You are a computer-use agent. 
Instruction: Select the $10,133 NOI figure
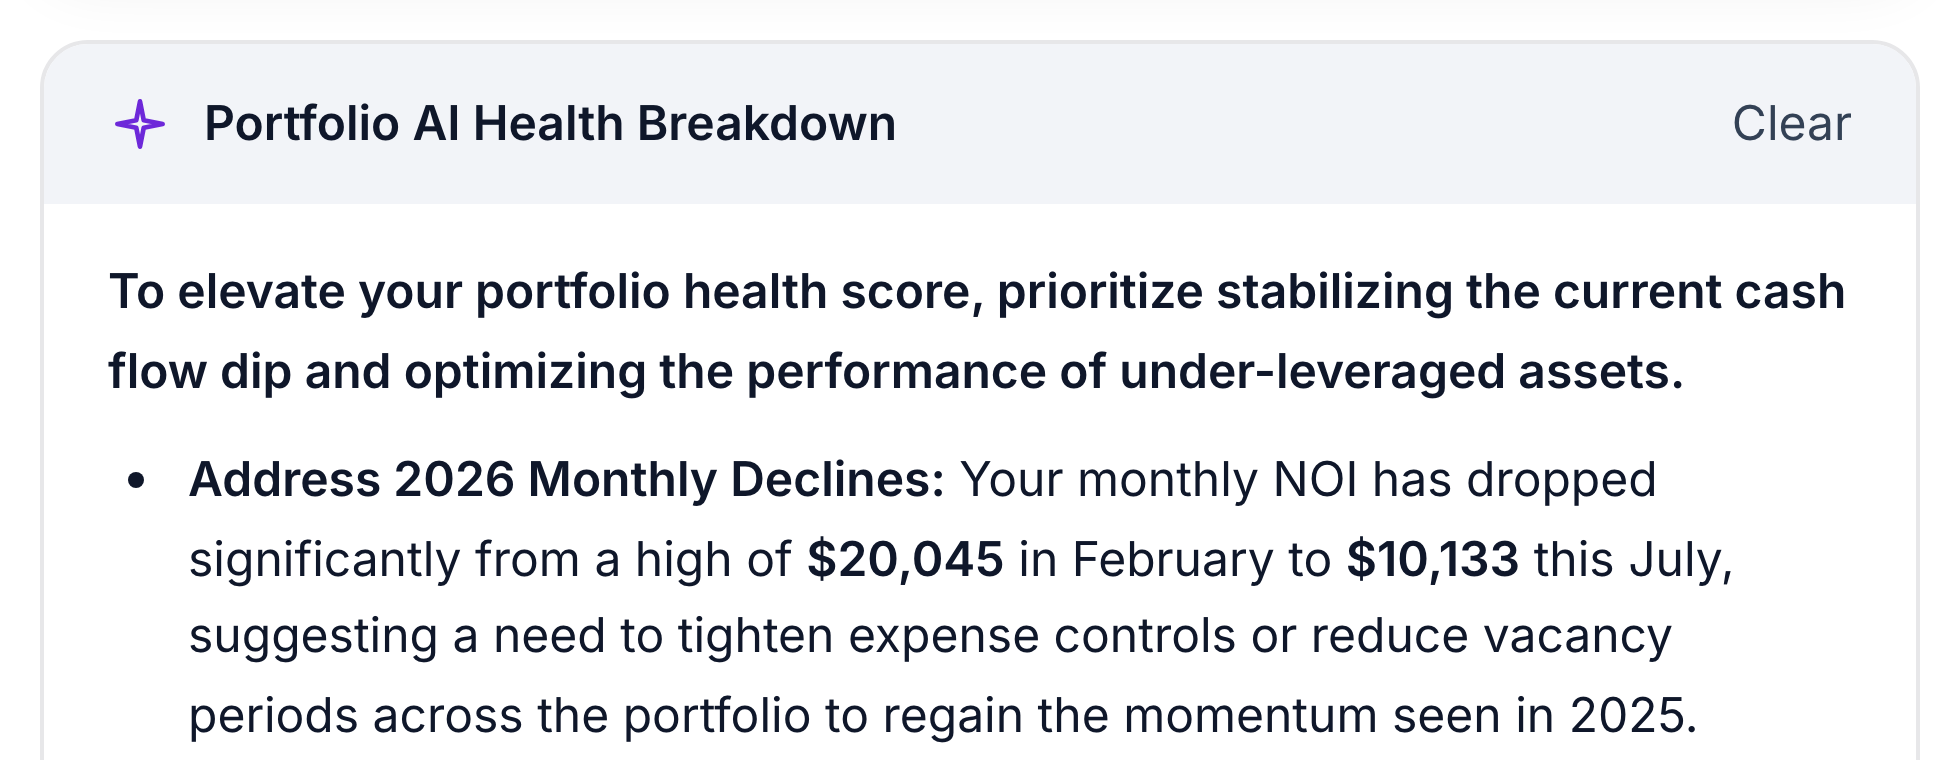tap(1432, 559)
